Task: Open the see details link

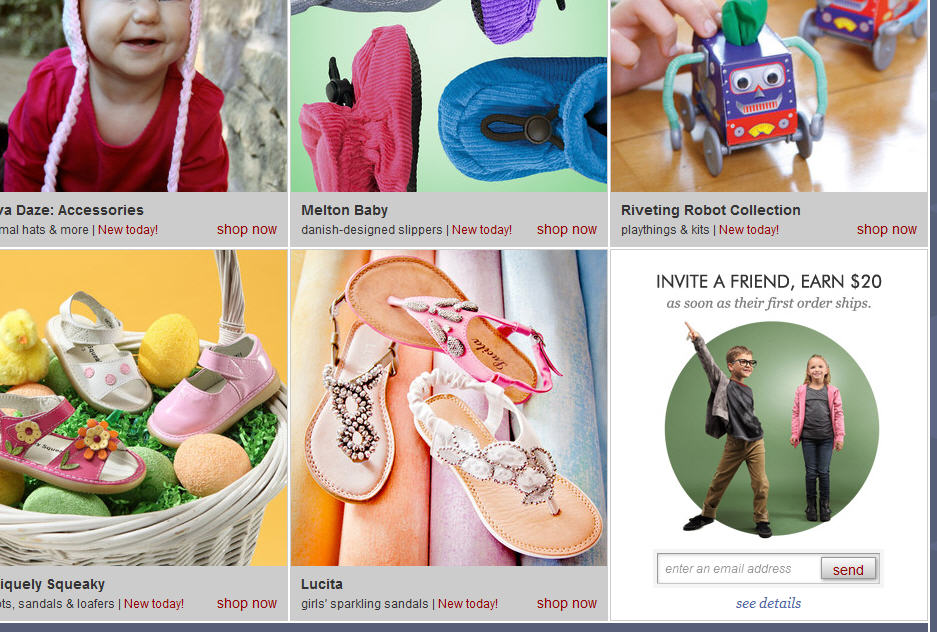Action: [768, 603]
